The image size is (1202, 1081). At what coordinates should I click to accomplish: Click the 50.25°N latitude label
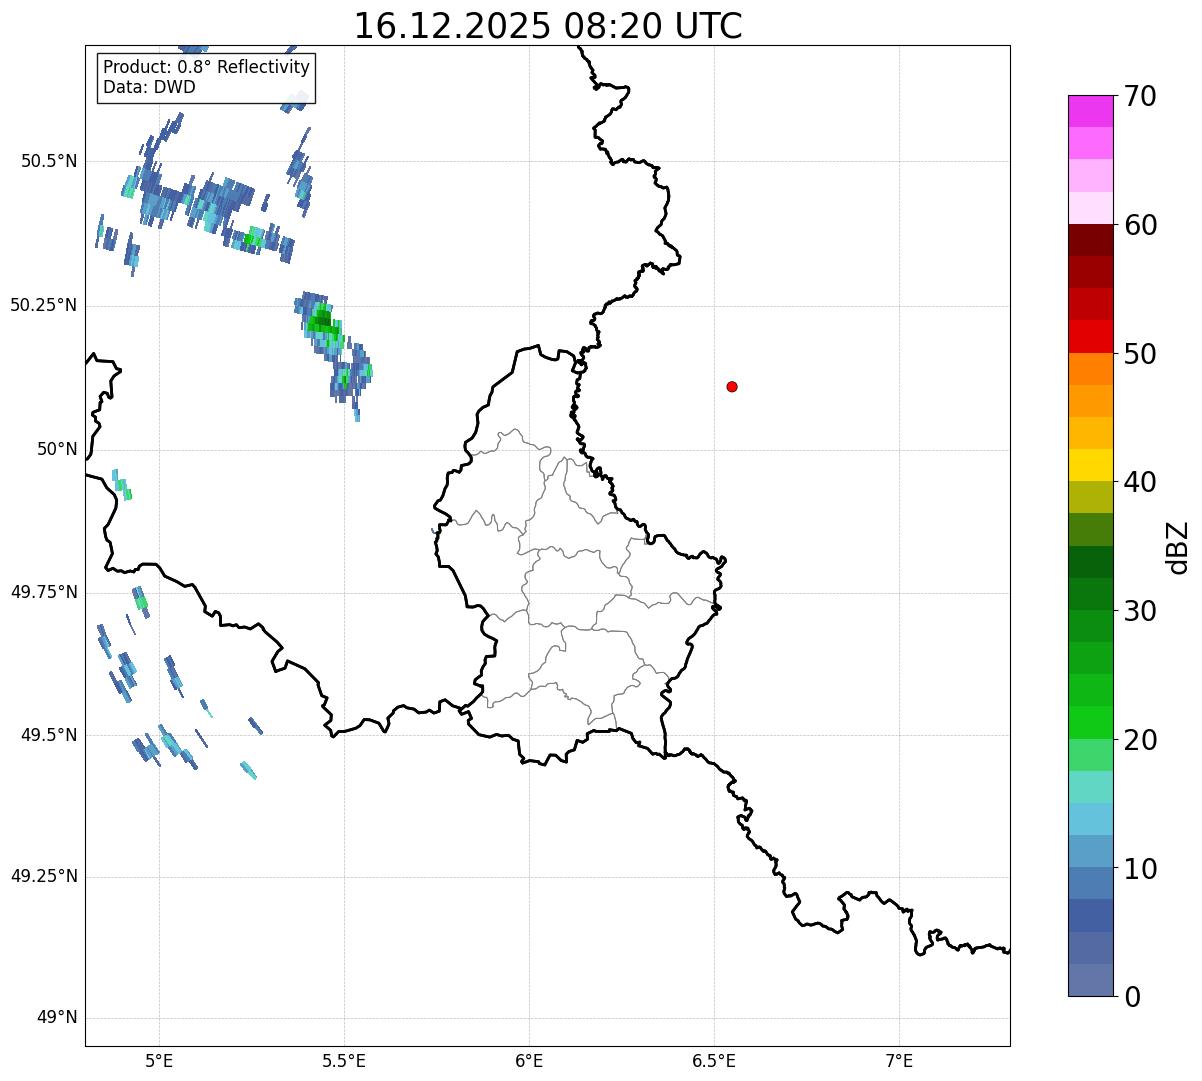44,305
